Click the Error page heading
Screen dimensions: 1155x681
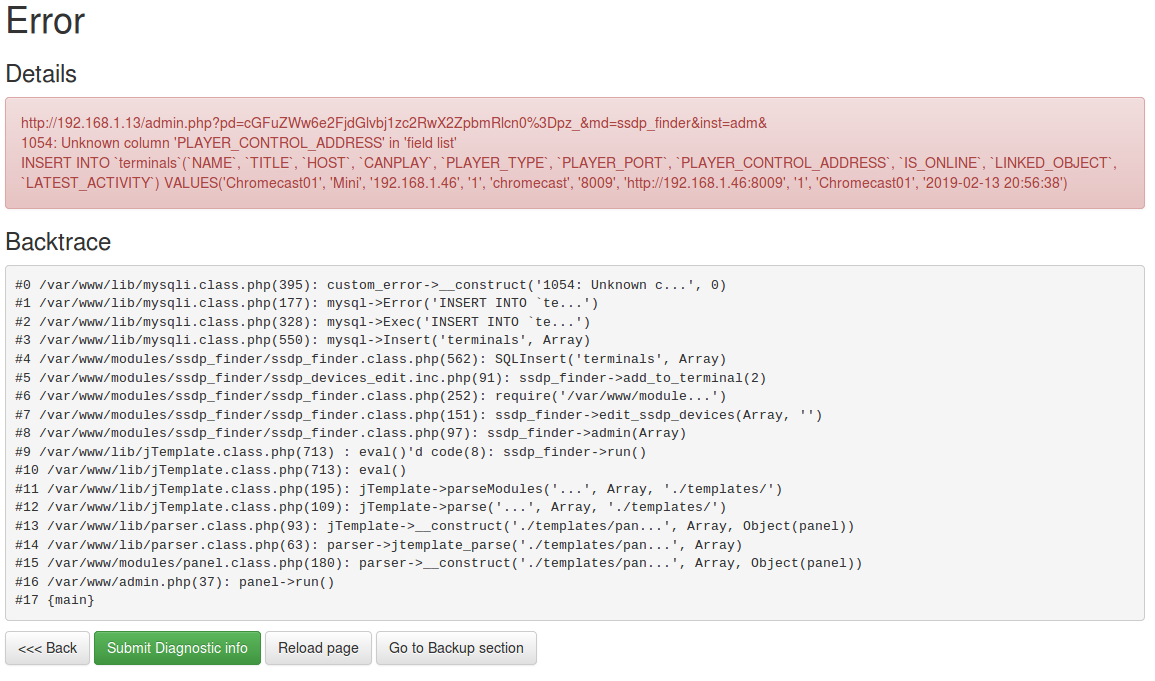tap(46, 21)
